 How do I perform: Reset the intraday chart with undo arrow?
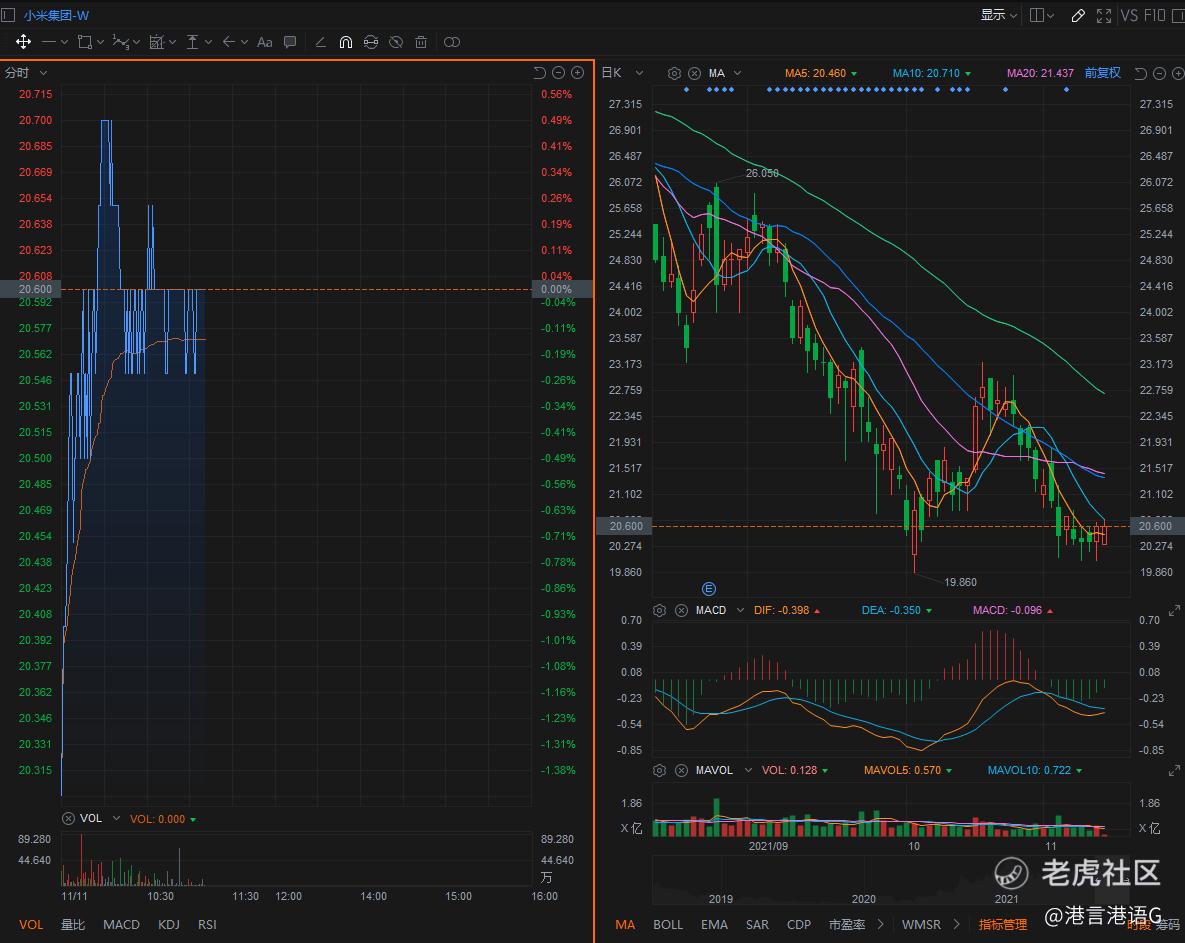[540, 73]
